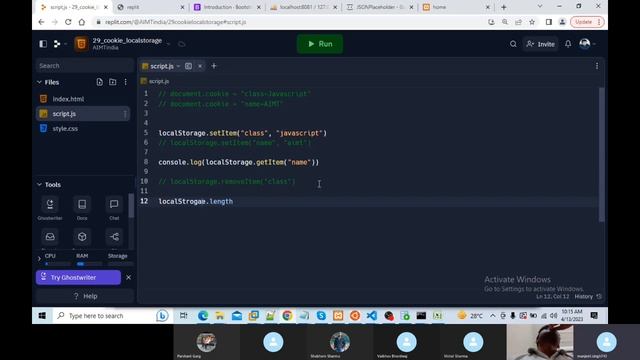Click line 5 localStorage.setItem code
The width and height of the screenshot is (640, 360).
[x=242, y=133]
